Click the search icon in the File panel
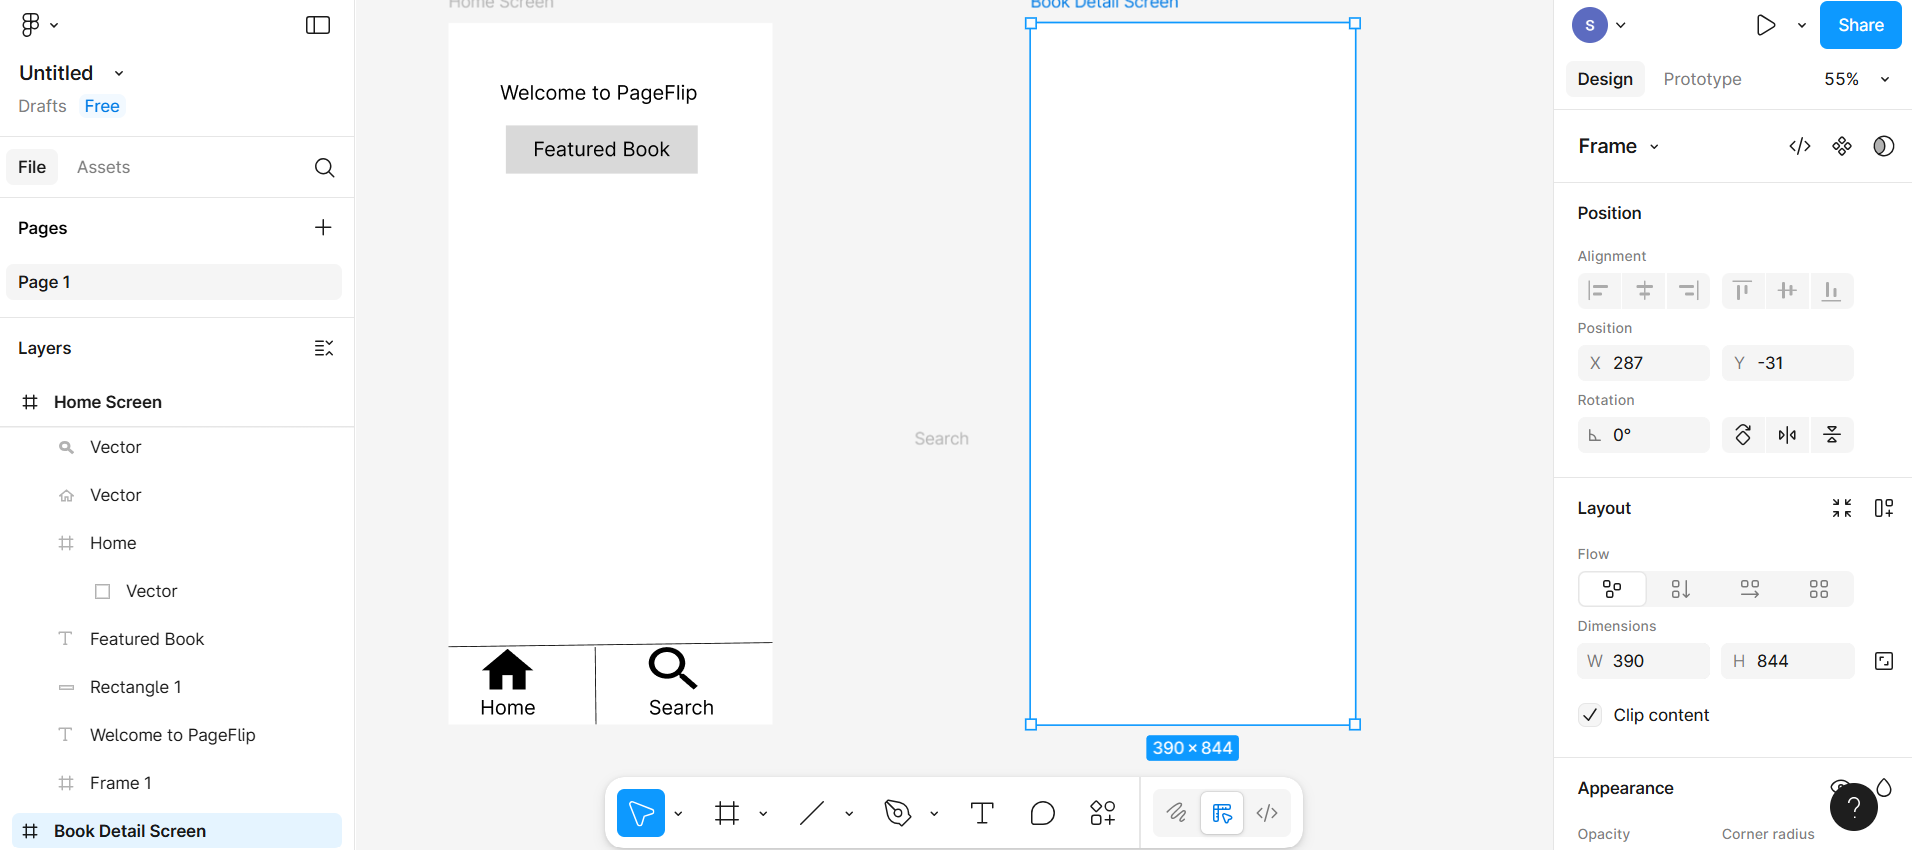 point(324,168)
